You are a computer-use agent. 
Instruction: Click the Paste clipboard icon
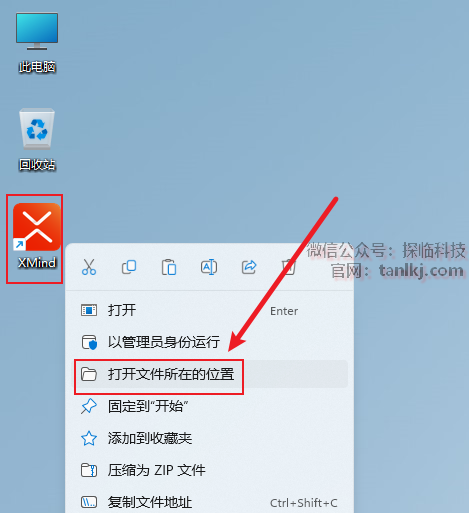coord(169,267)
